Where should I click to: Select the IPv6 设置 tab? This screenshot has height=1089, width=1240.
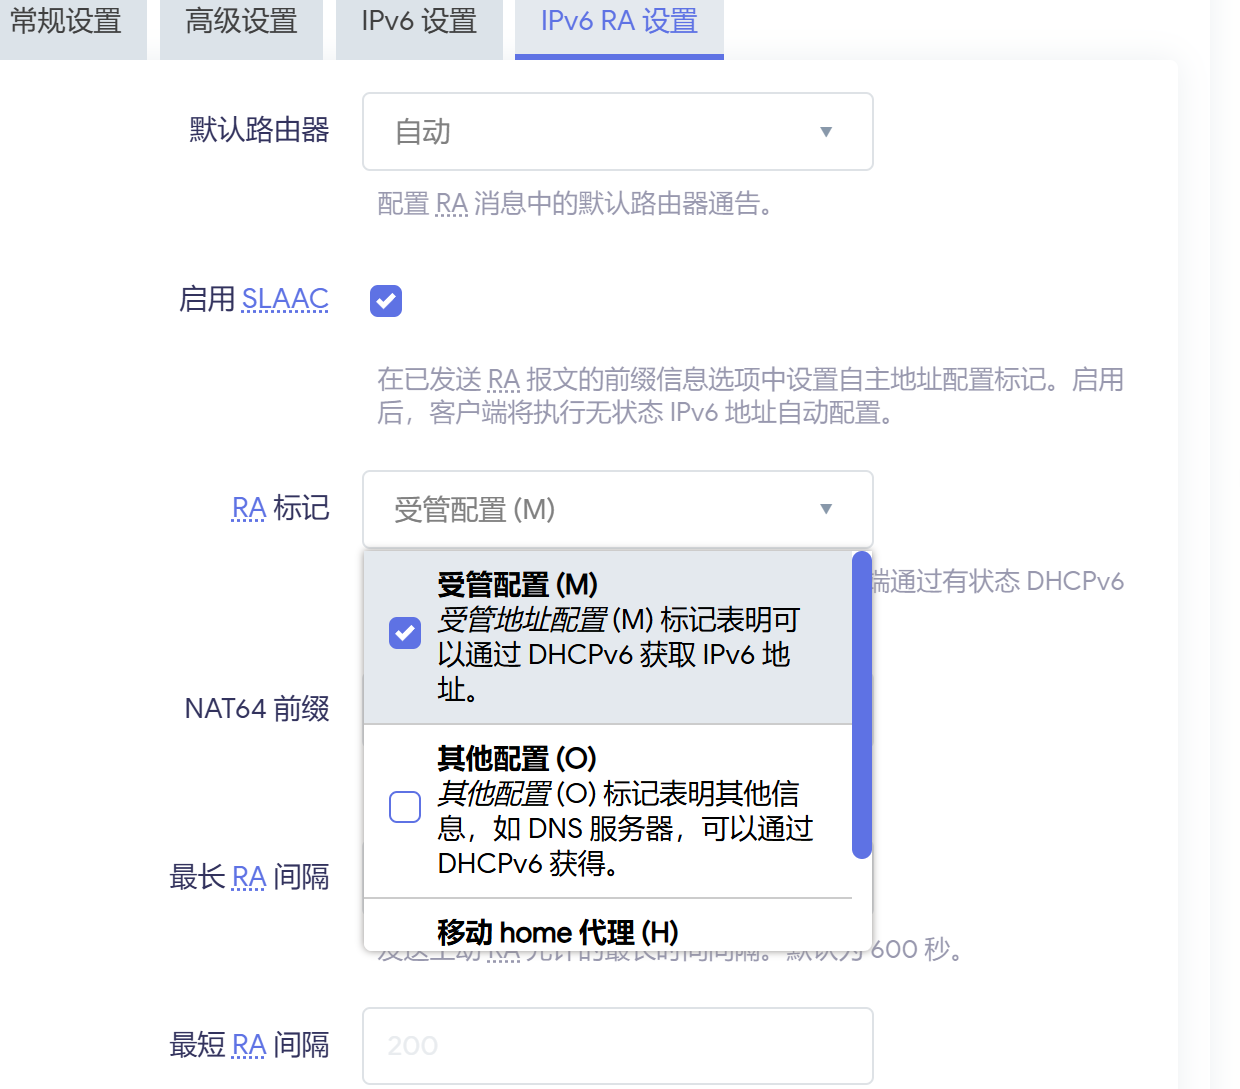click(419, 22)
